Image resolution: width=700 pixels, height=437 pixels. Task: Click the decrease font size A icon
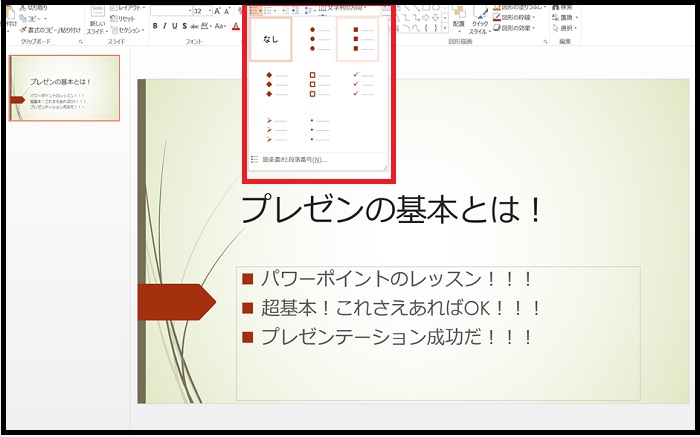coord(227,11)
